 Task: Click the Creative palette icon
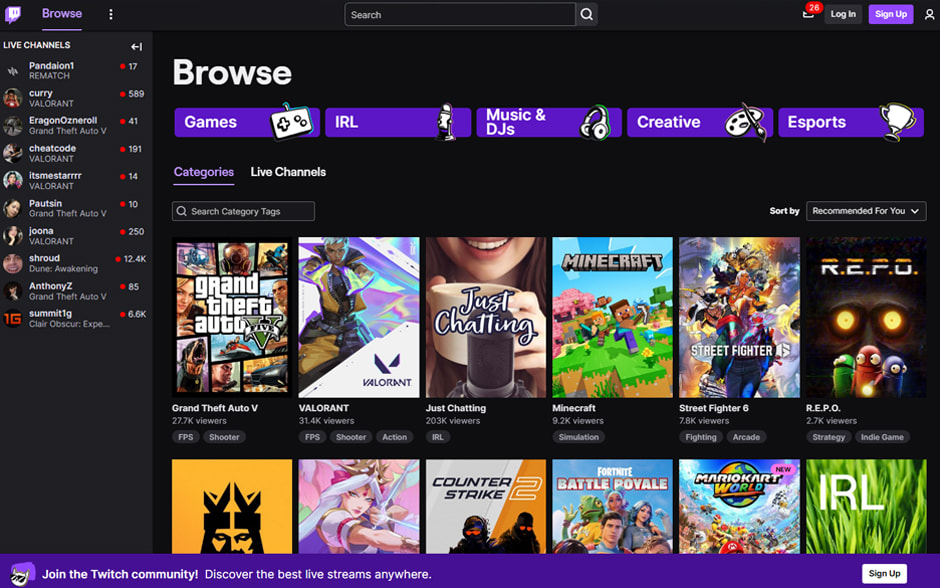point(746,122)
